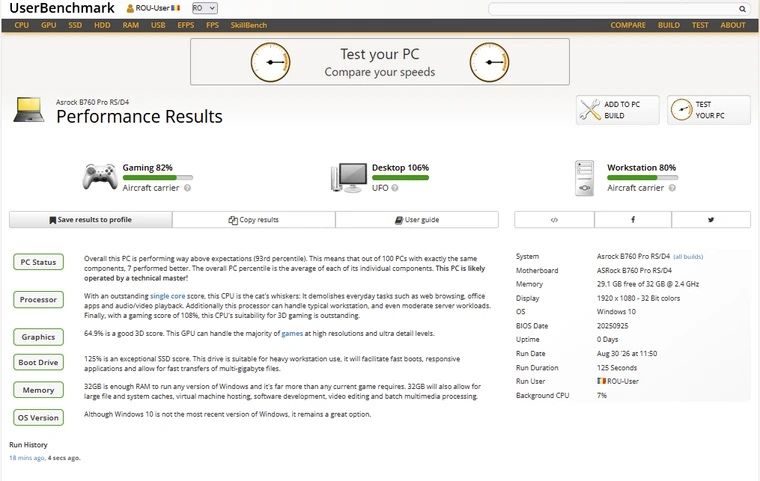Select the Windows 10 OS value
Image resolution: width=760 pixels, height=481 pixels.
click(x=617, y=312)
